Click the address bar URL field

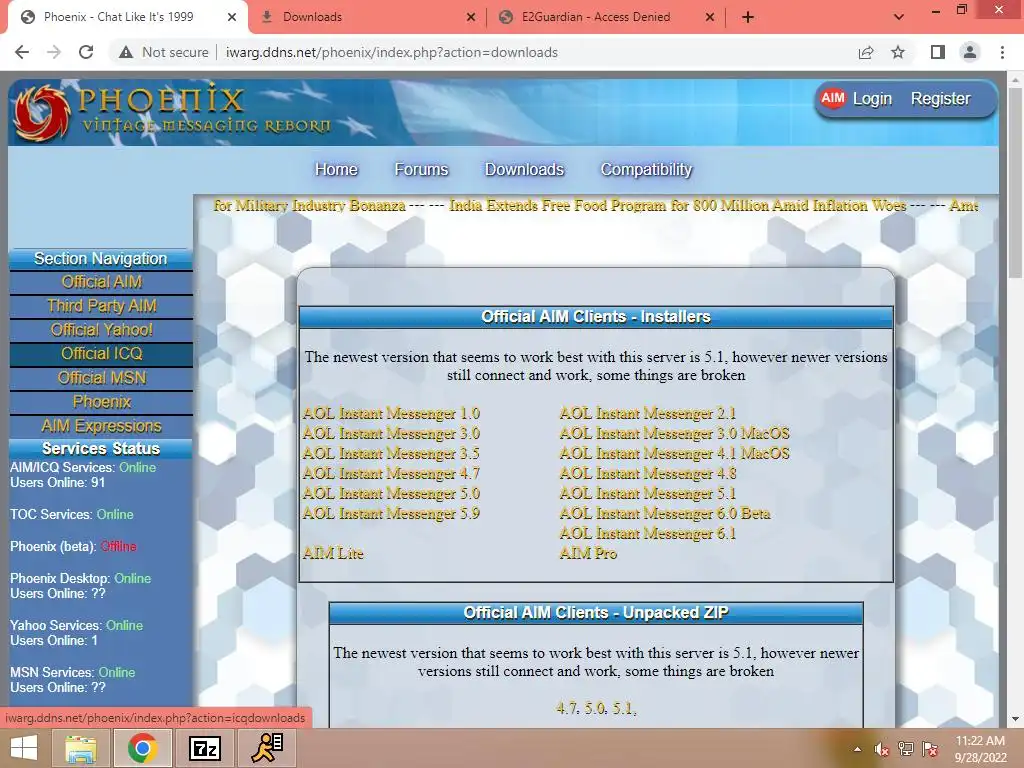392,52
